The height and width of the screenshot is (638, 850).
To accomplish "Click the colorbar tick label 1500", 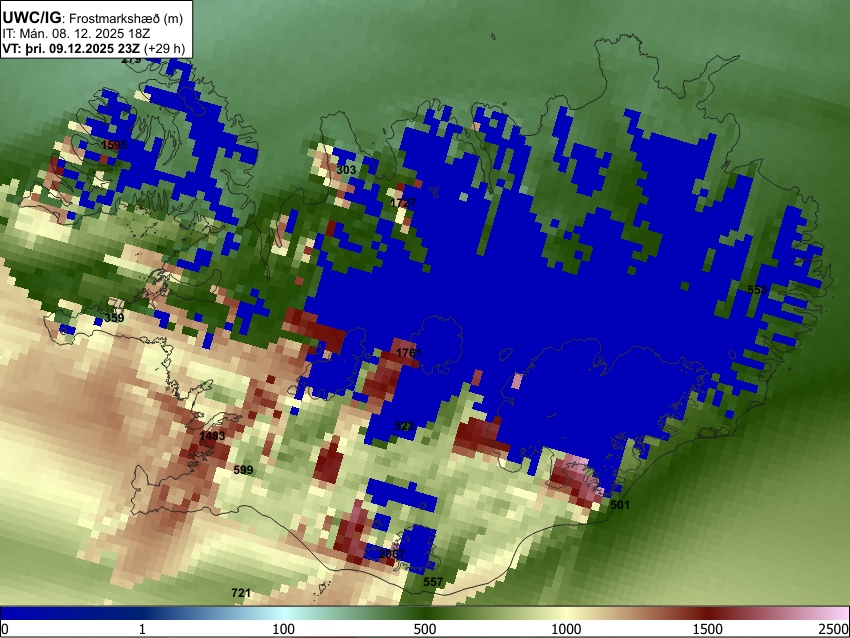I will click(x=707, y=629).
